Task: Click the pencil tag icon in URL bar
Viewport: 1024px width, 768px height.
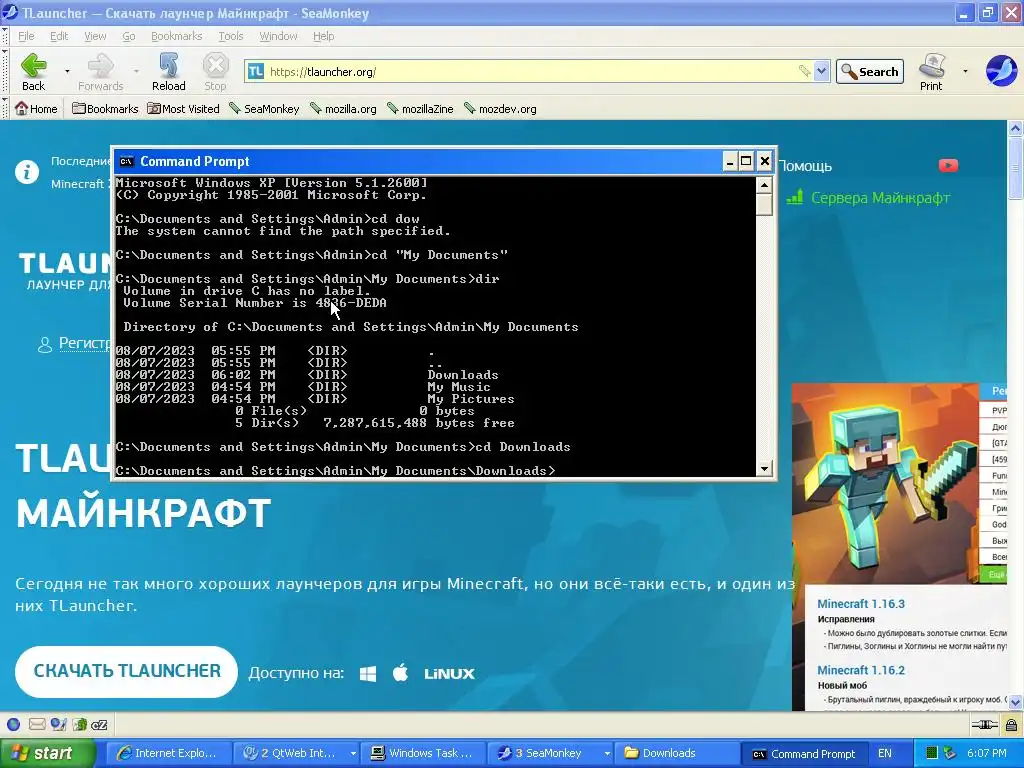Action: tap(804, 71)
